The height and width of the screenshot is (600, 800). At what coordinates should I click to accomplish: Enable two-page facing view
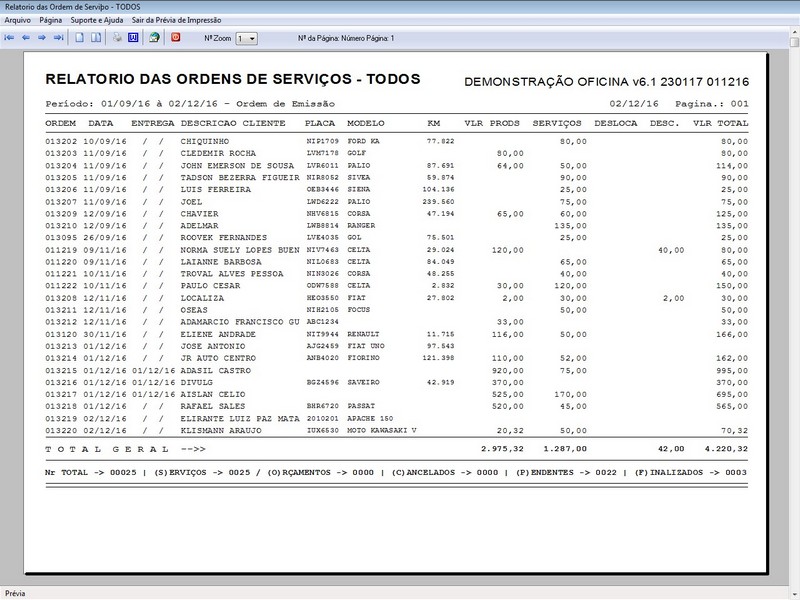(x=94, y=37)
